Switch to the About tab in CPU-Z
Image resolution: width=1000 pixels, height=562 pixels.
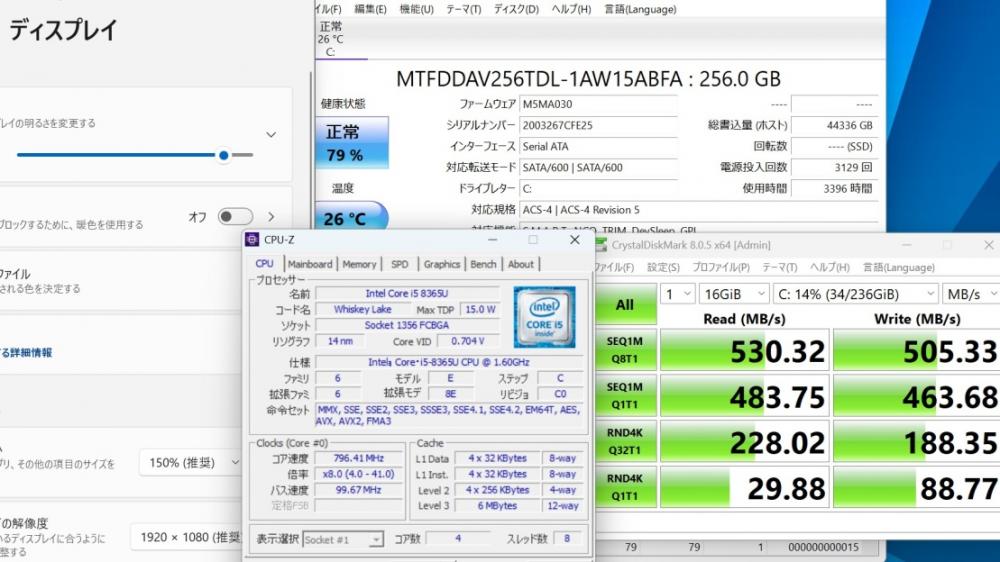coord(520,264)
